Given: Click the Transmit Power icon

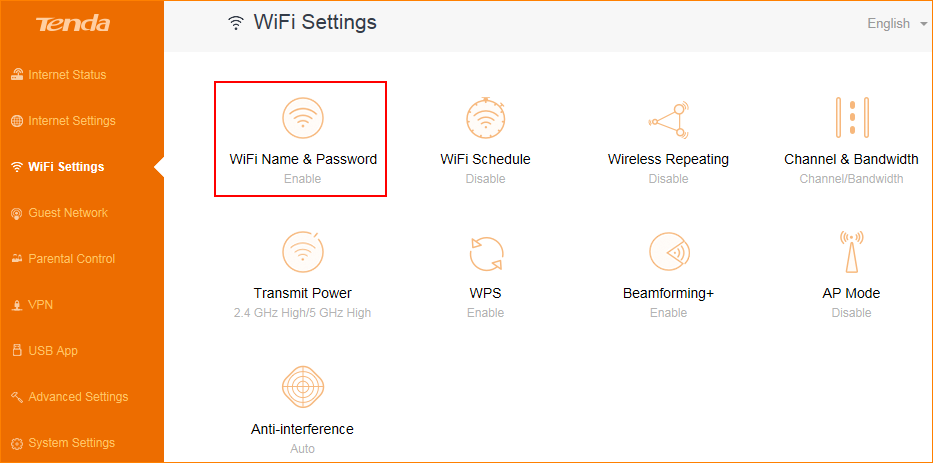Looking at the screenshot, I should tap(302, 252).
